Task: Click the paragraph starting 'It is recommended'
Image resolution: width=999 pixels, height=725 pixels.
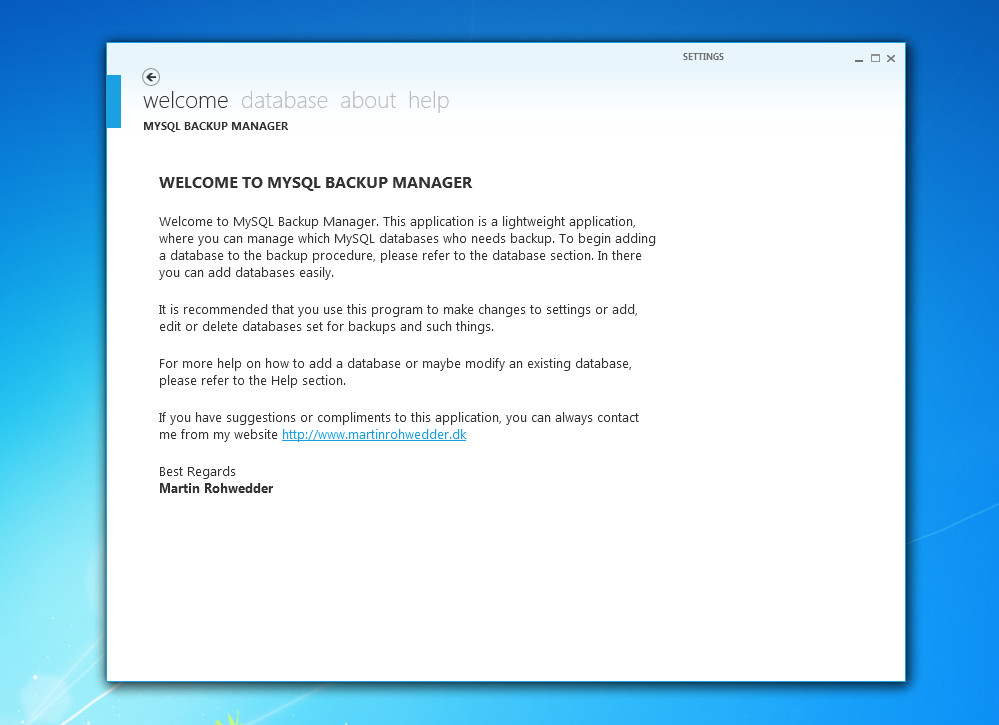Action: click(398, 318)
